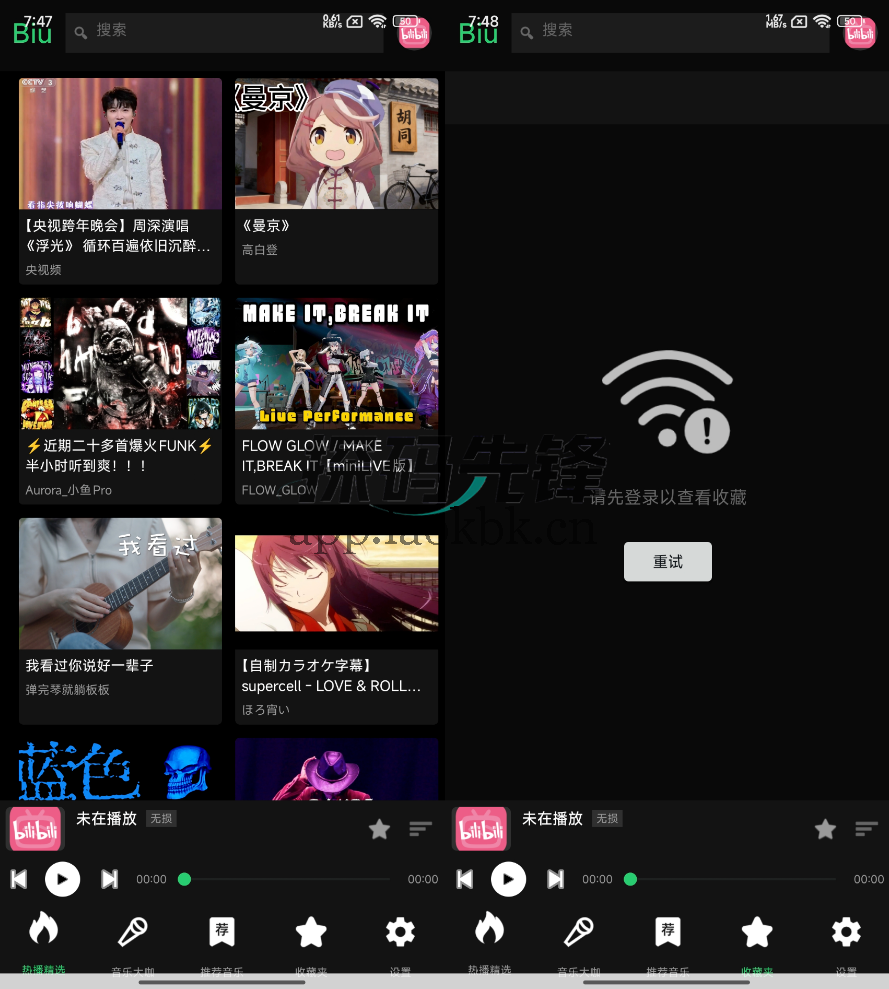Click the search field above the video grid
This screenshot has height=989, width=889.
tap(224, 32)
